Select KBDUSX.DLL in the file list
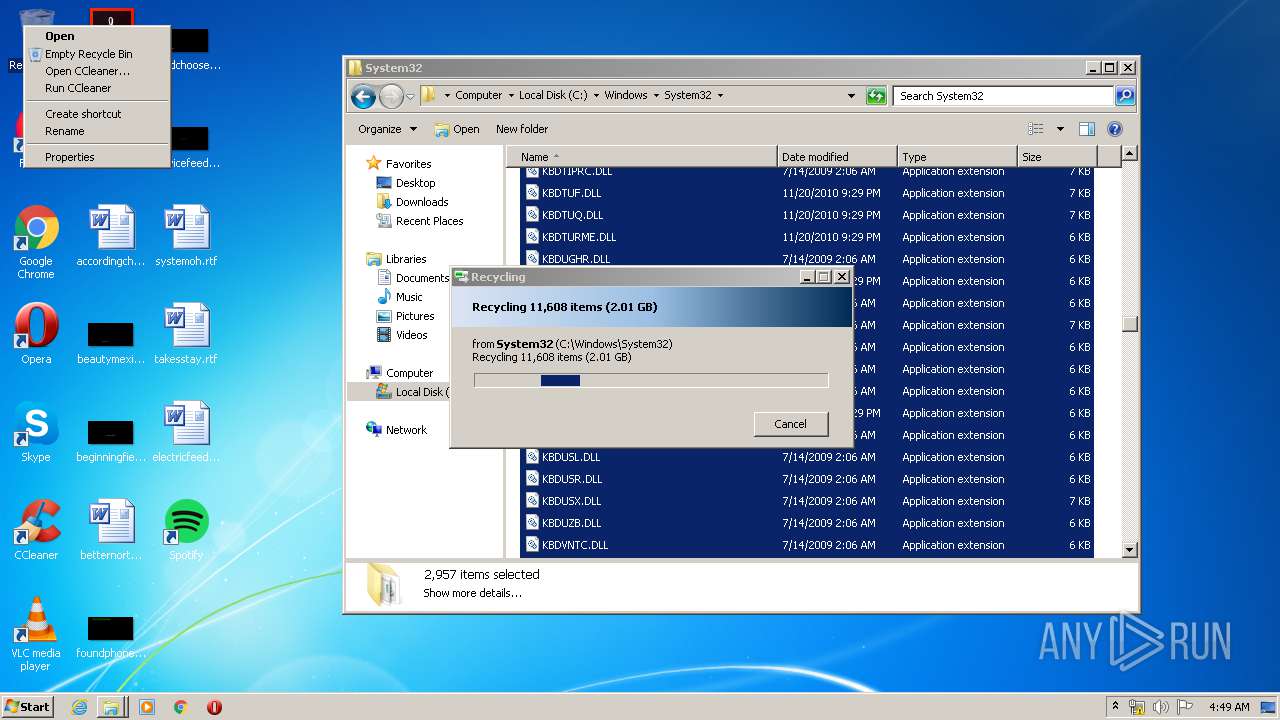The image size is (1280, 720). pos(808,501)
